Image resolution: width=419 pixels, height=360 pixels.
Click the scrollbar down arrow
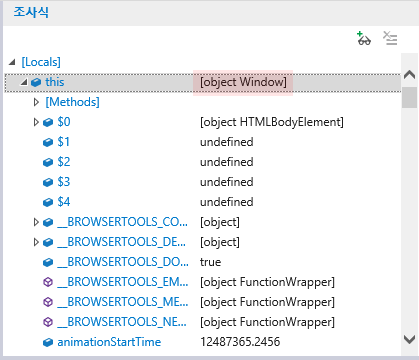pos(409,340)
